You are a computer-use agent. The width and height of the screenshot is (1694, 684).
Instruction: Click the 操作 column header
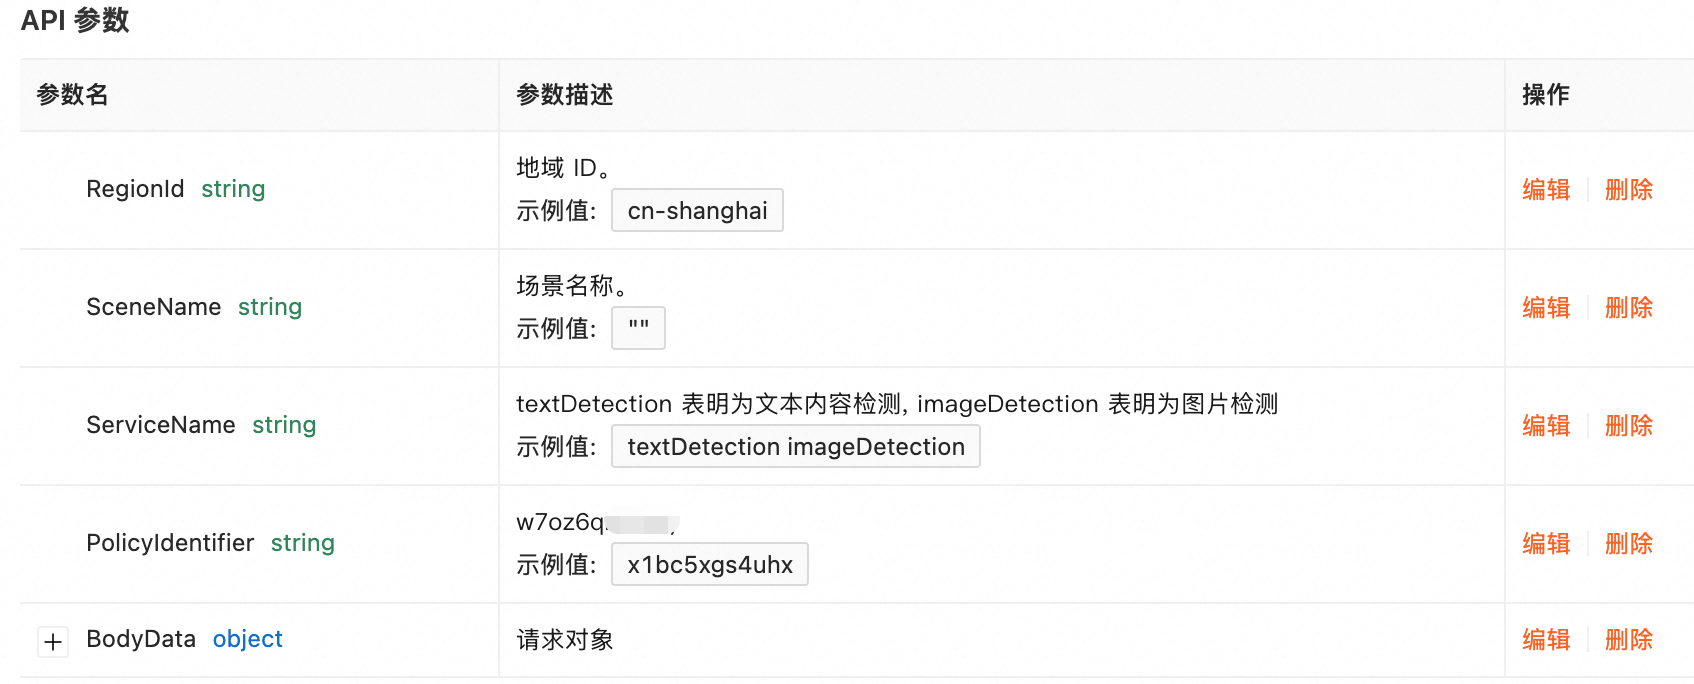pyautogui.click(x=1545, y=95)
